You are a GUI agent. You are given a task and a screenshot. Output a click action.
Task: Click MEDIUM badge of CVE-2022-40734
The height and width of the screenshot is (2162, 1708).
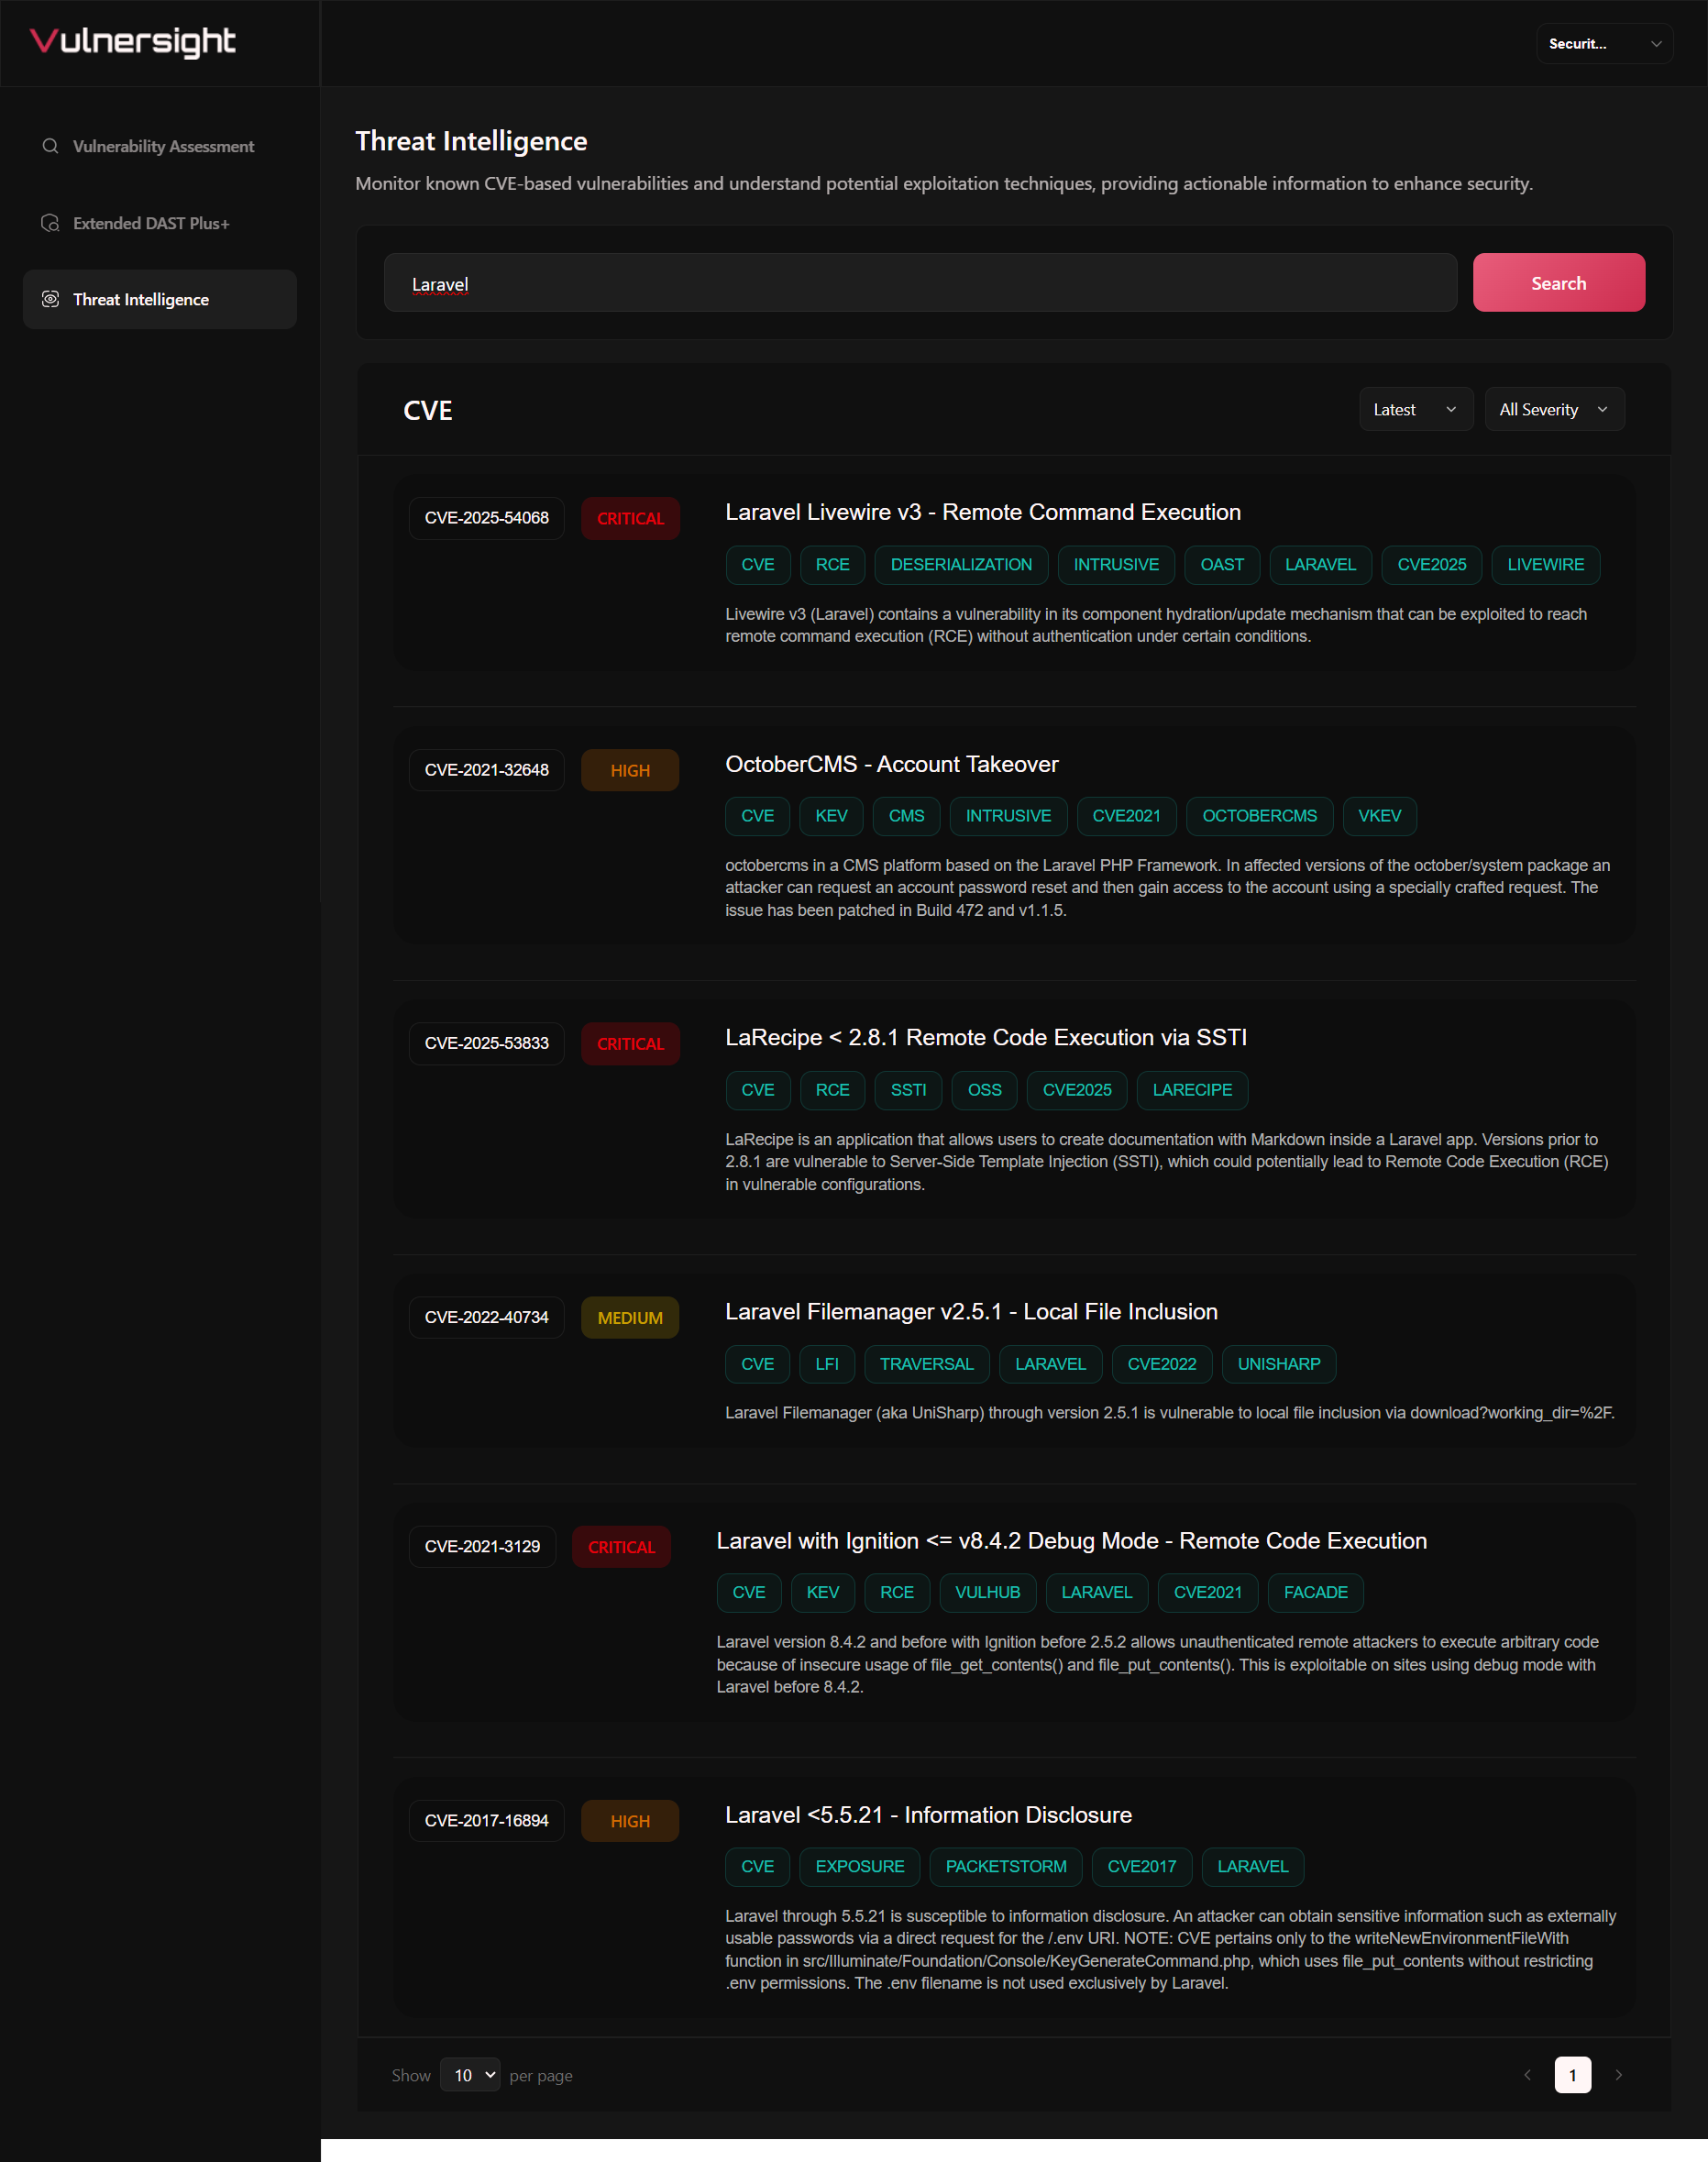click(630, 1317)
